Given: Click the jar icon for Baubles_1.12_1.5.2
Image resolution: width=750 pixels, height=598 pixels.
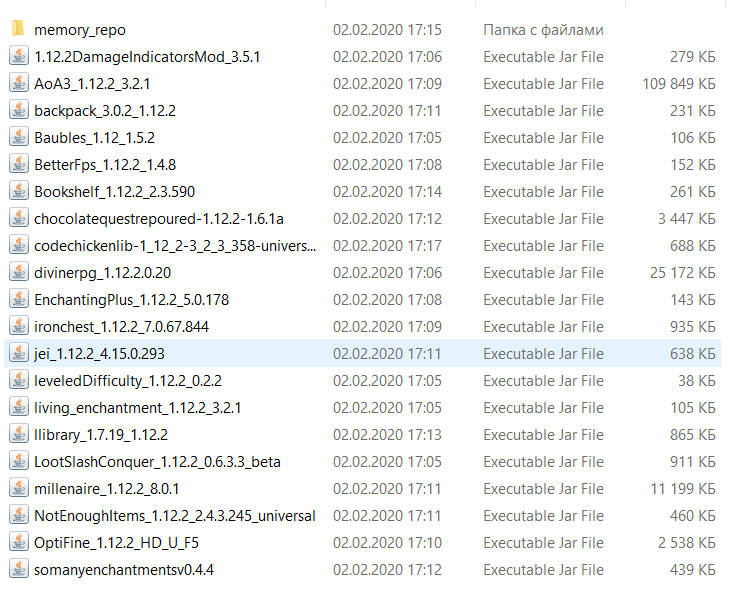Looking at the screenshot, I should [19, 137].
